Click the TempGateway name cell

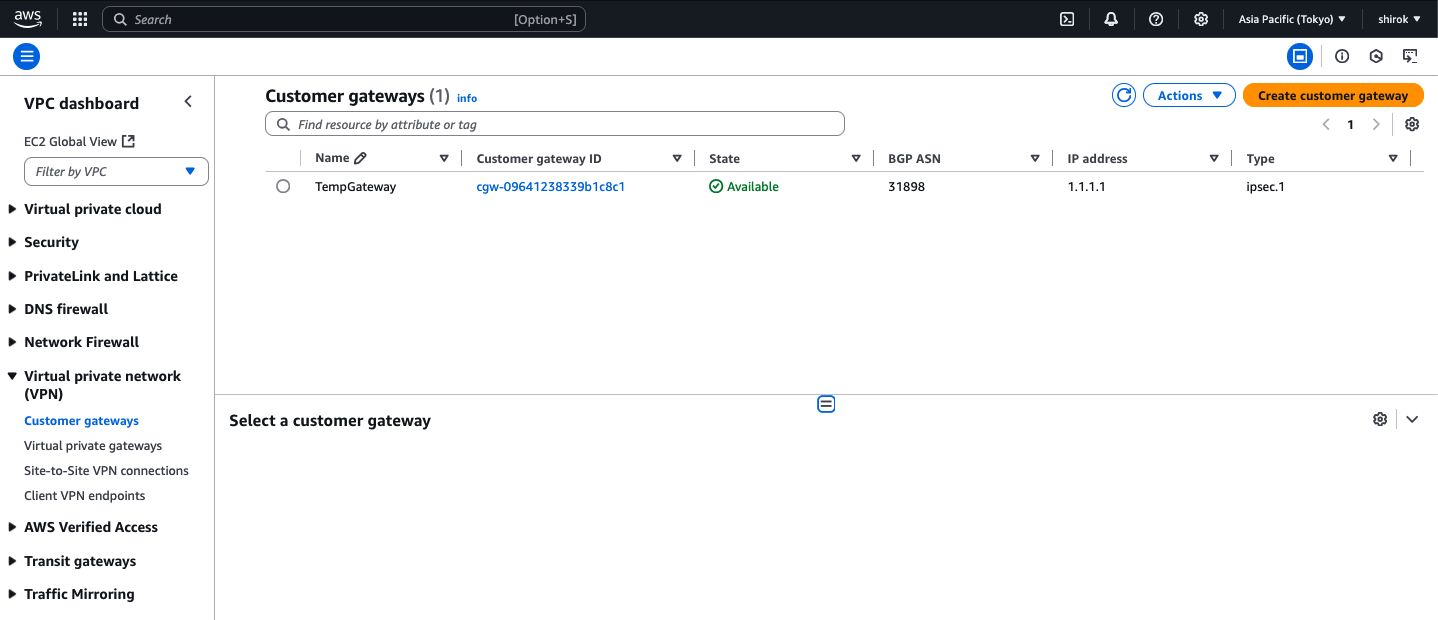(x=355, y=186)
